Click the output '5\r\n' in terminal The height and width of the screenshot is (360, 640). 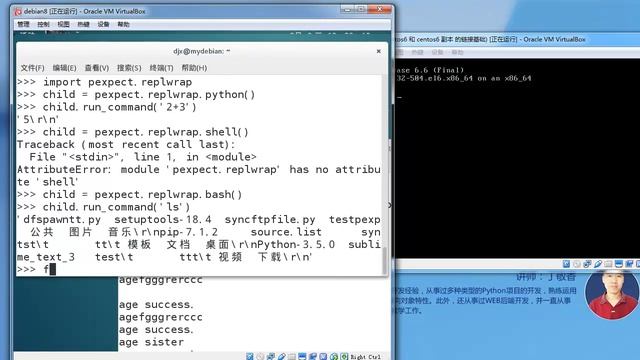tap(38, 120)
